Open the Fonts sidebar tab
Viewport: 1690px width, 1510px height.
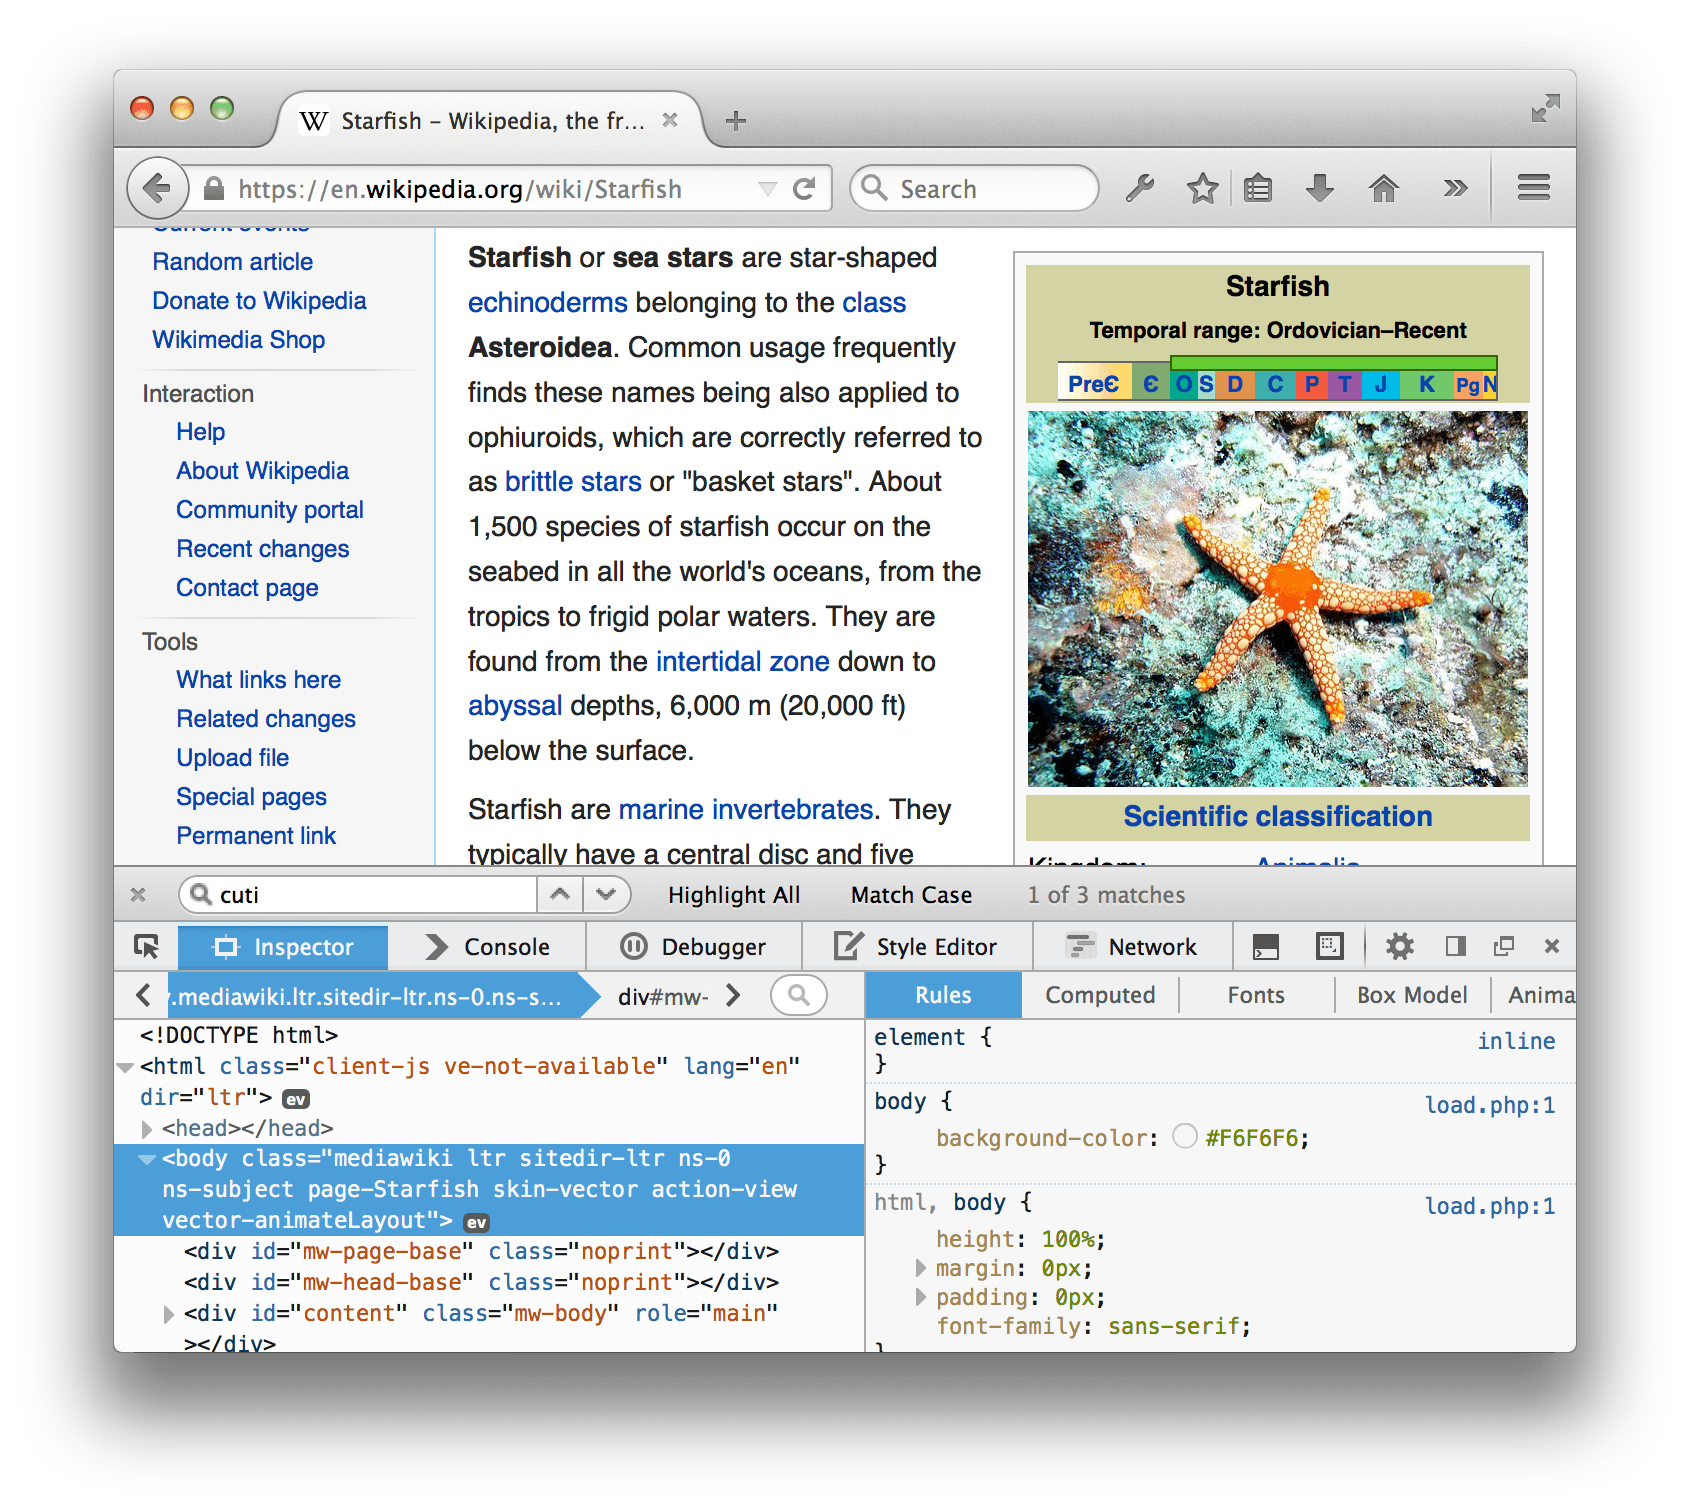tap(1256, 995)
